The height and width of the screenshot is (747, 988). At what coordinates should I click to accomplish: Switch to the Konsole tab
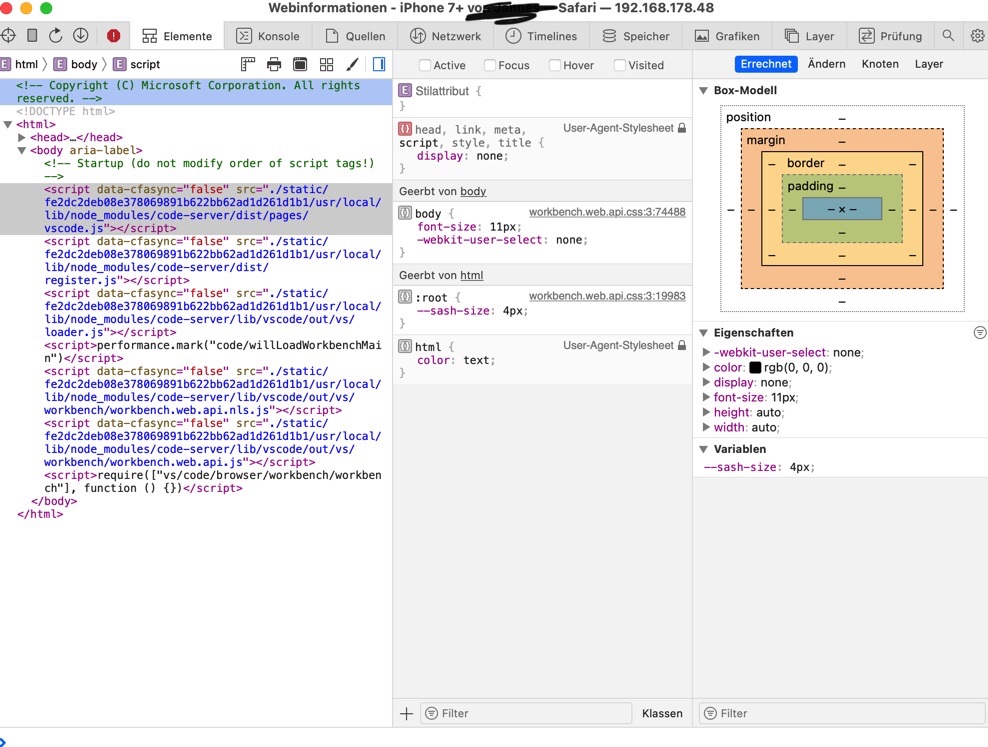268,36
